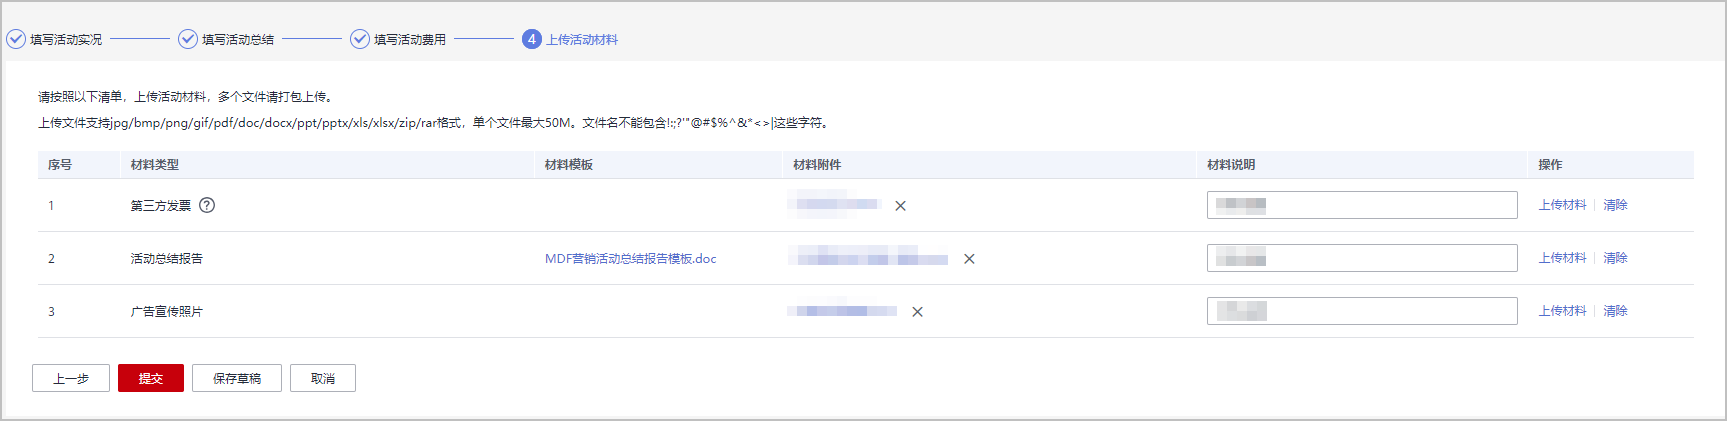
Task: Click the step 4 number icon
Action: coord(532,39)
